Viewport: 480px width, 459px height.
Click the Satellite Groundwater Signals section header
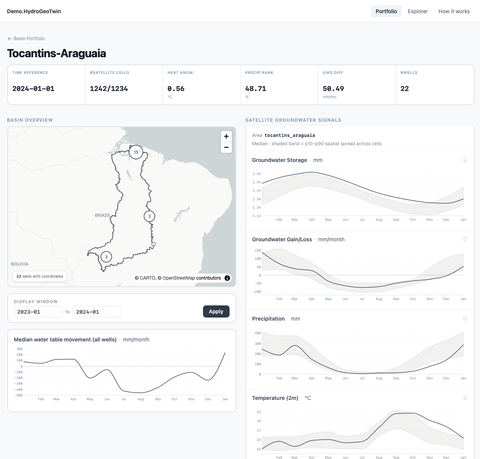click(293, 120)
